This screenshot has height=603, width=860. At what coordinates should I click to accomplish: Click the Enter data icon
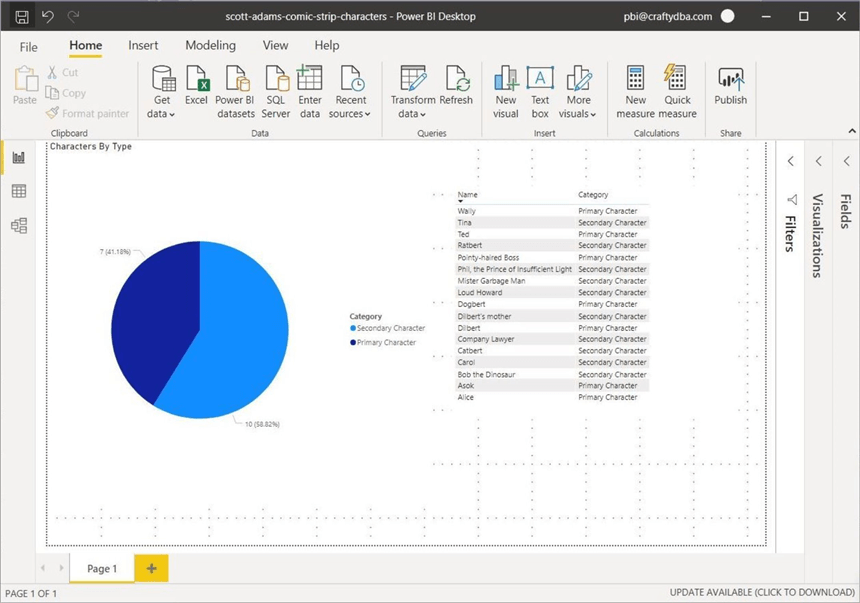(x=310, y=79)
